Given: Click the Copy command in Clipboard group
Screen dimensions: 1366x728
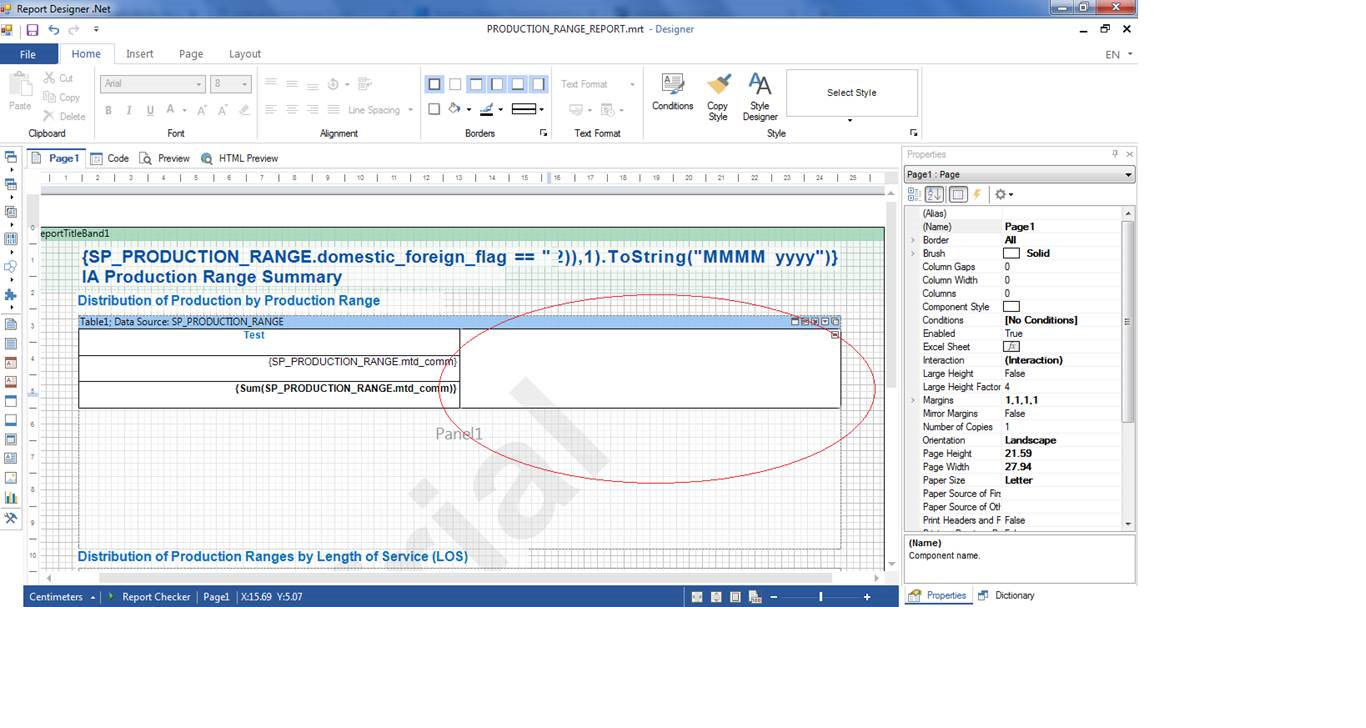Looking at the screenshot, I should (62, 97).
